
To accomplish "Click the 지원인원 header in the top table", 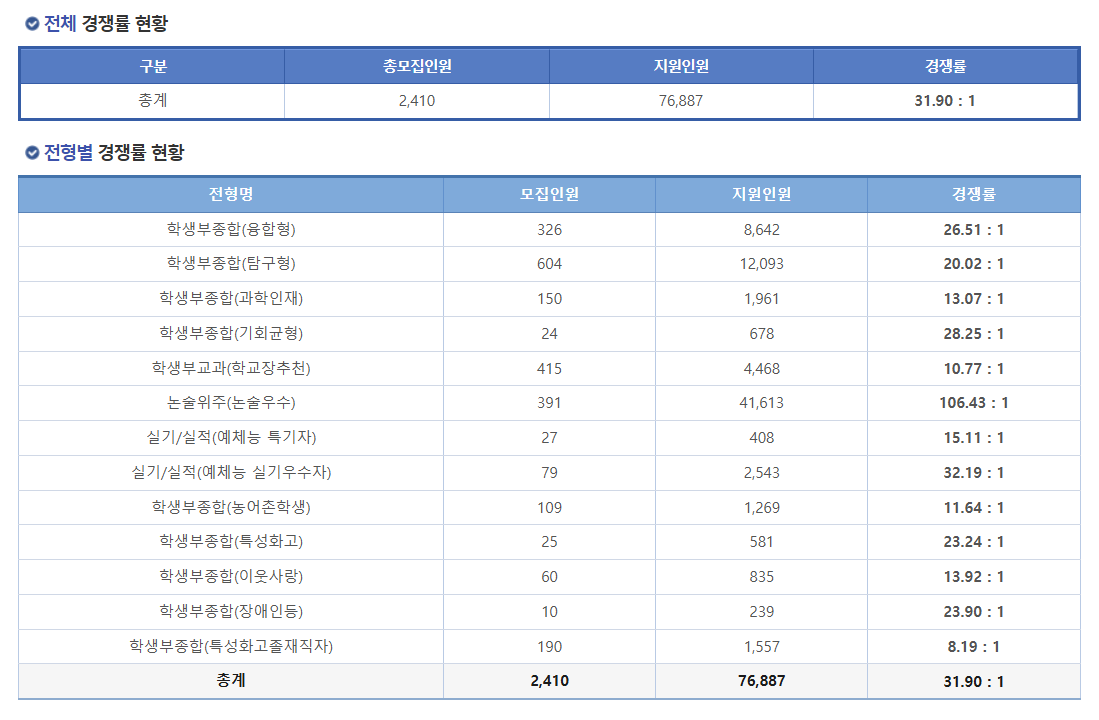I will pyautogui.click(x=681, y=66).
